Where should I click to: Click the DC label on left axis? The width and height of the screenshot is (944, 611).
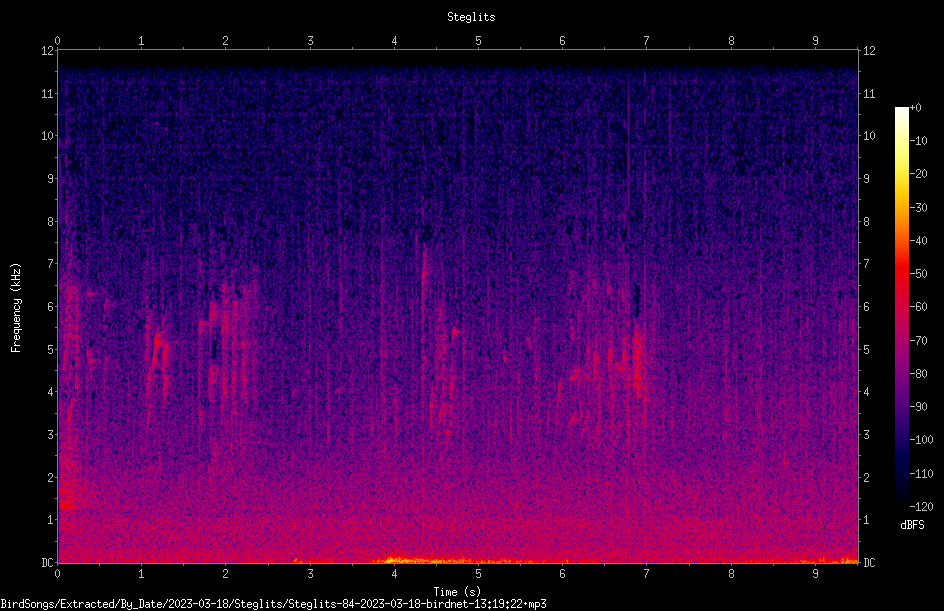(47, 562)
